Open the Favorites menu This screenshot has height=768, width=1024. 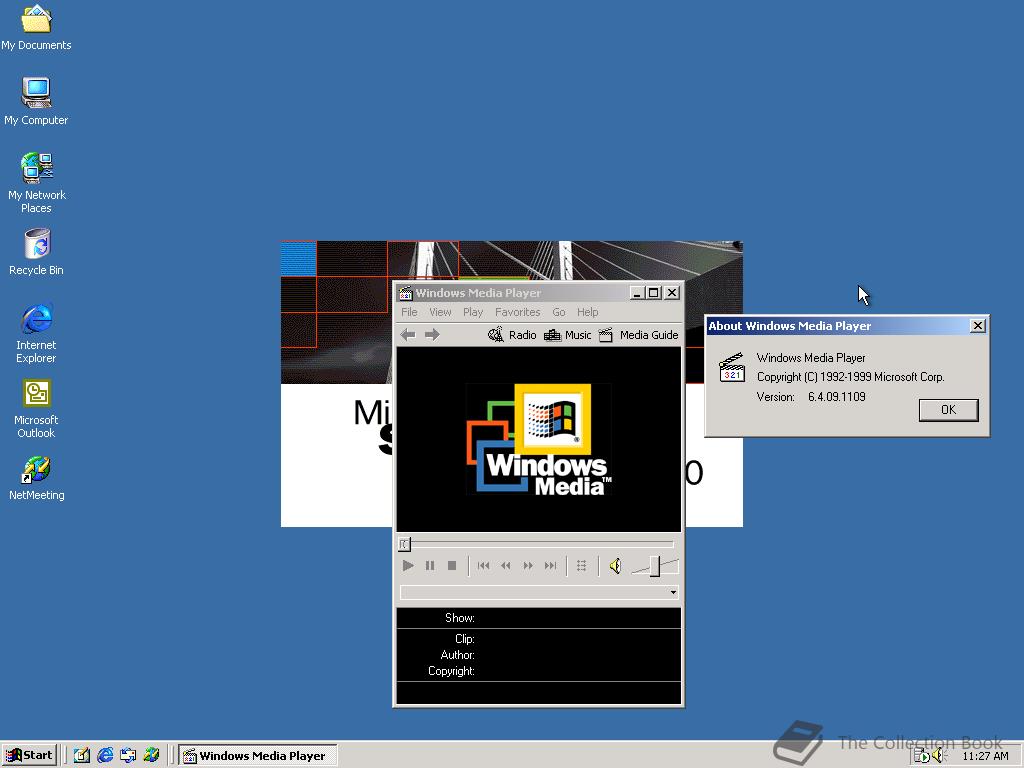point(517,312)
